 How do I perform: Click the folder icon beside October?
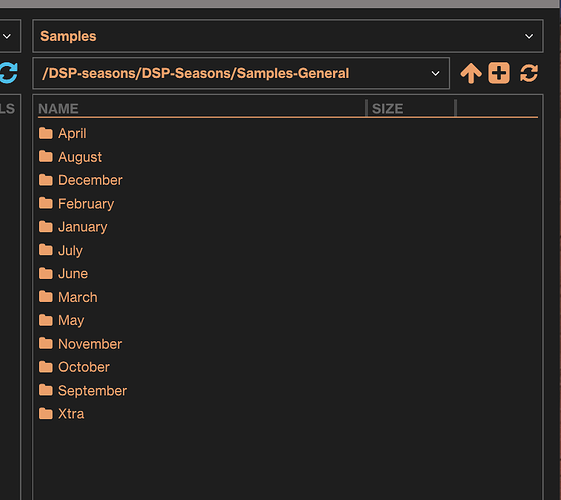coord(46,367)
